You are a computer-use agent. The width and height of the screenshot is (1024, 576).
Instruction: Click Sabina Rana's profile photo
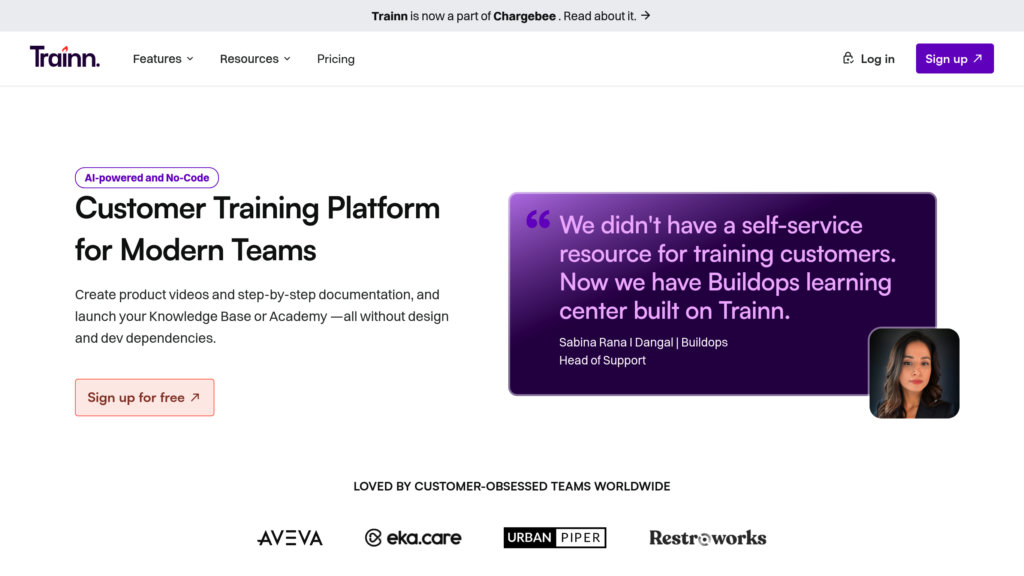pyautogui.click(x=914, y=373)
